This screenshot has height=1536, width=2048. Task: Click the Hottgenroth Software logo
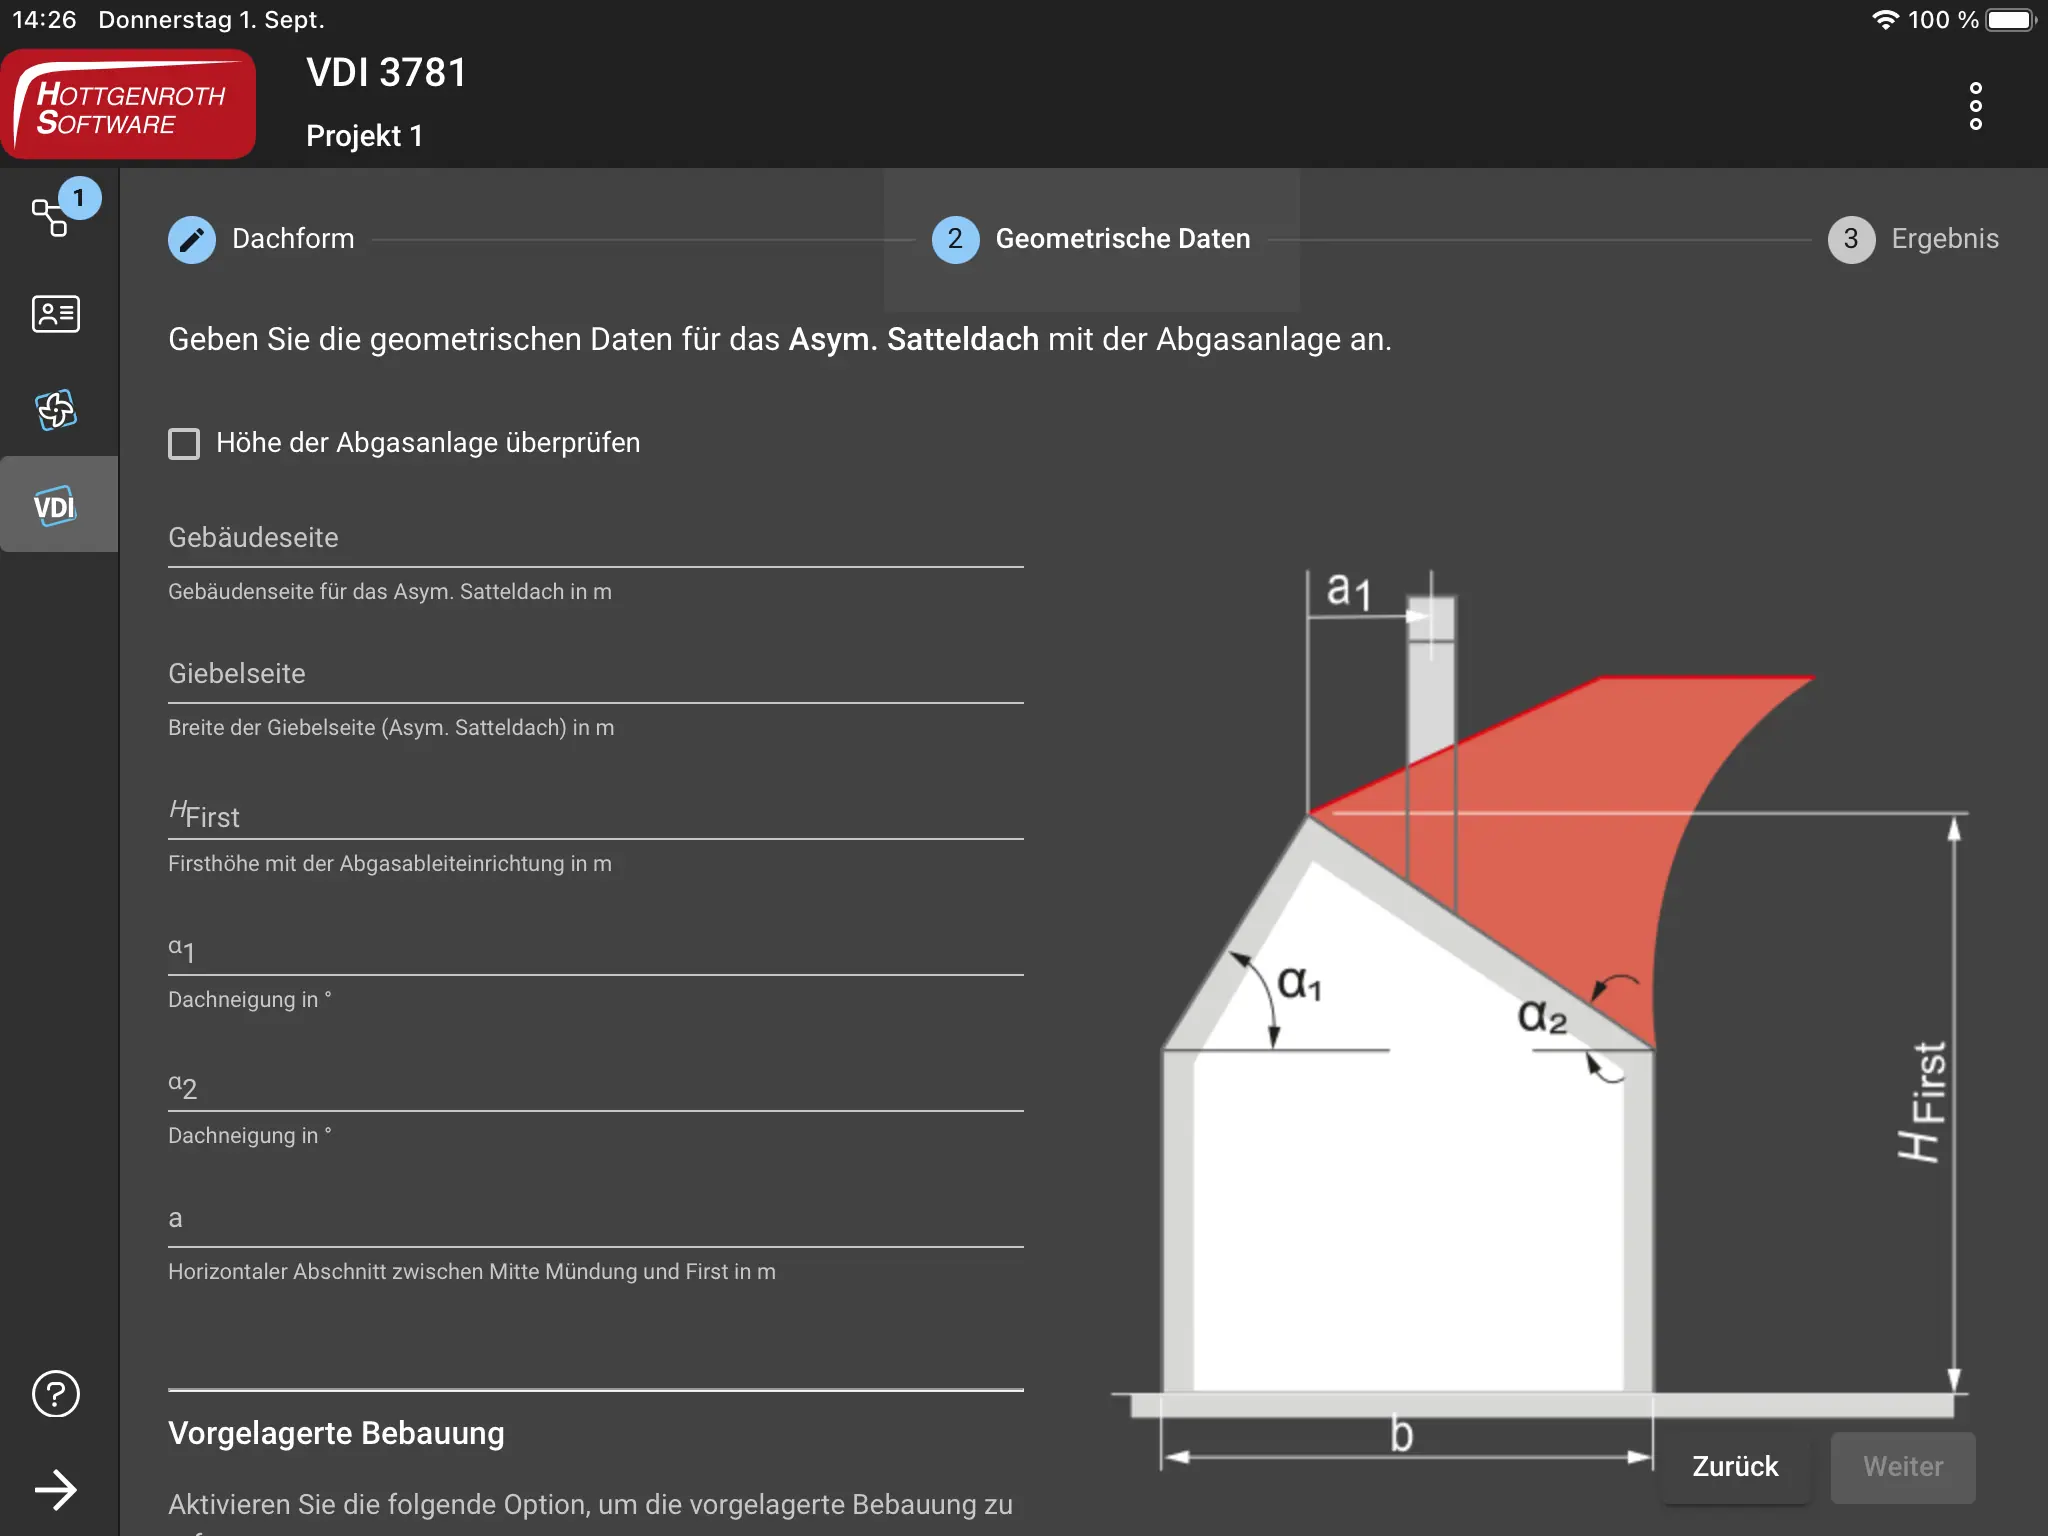(129, 106)
